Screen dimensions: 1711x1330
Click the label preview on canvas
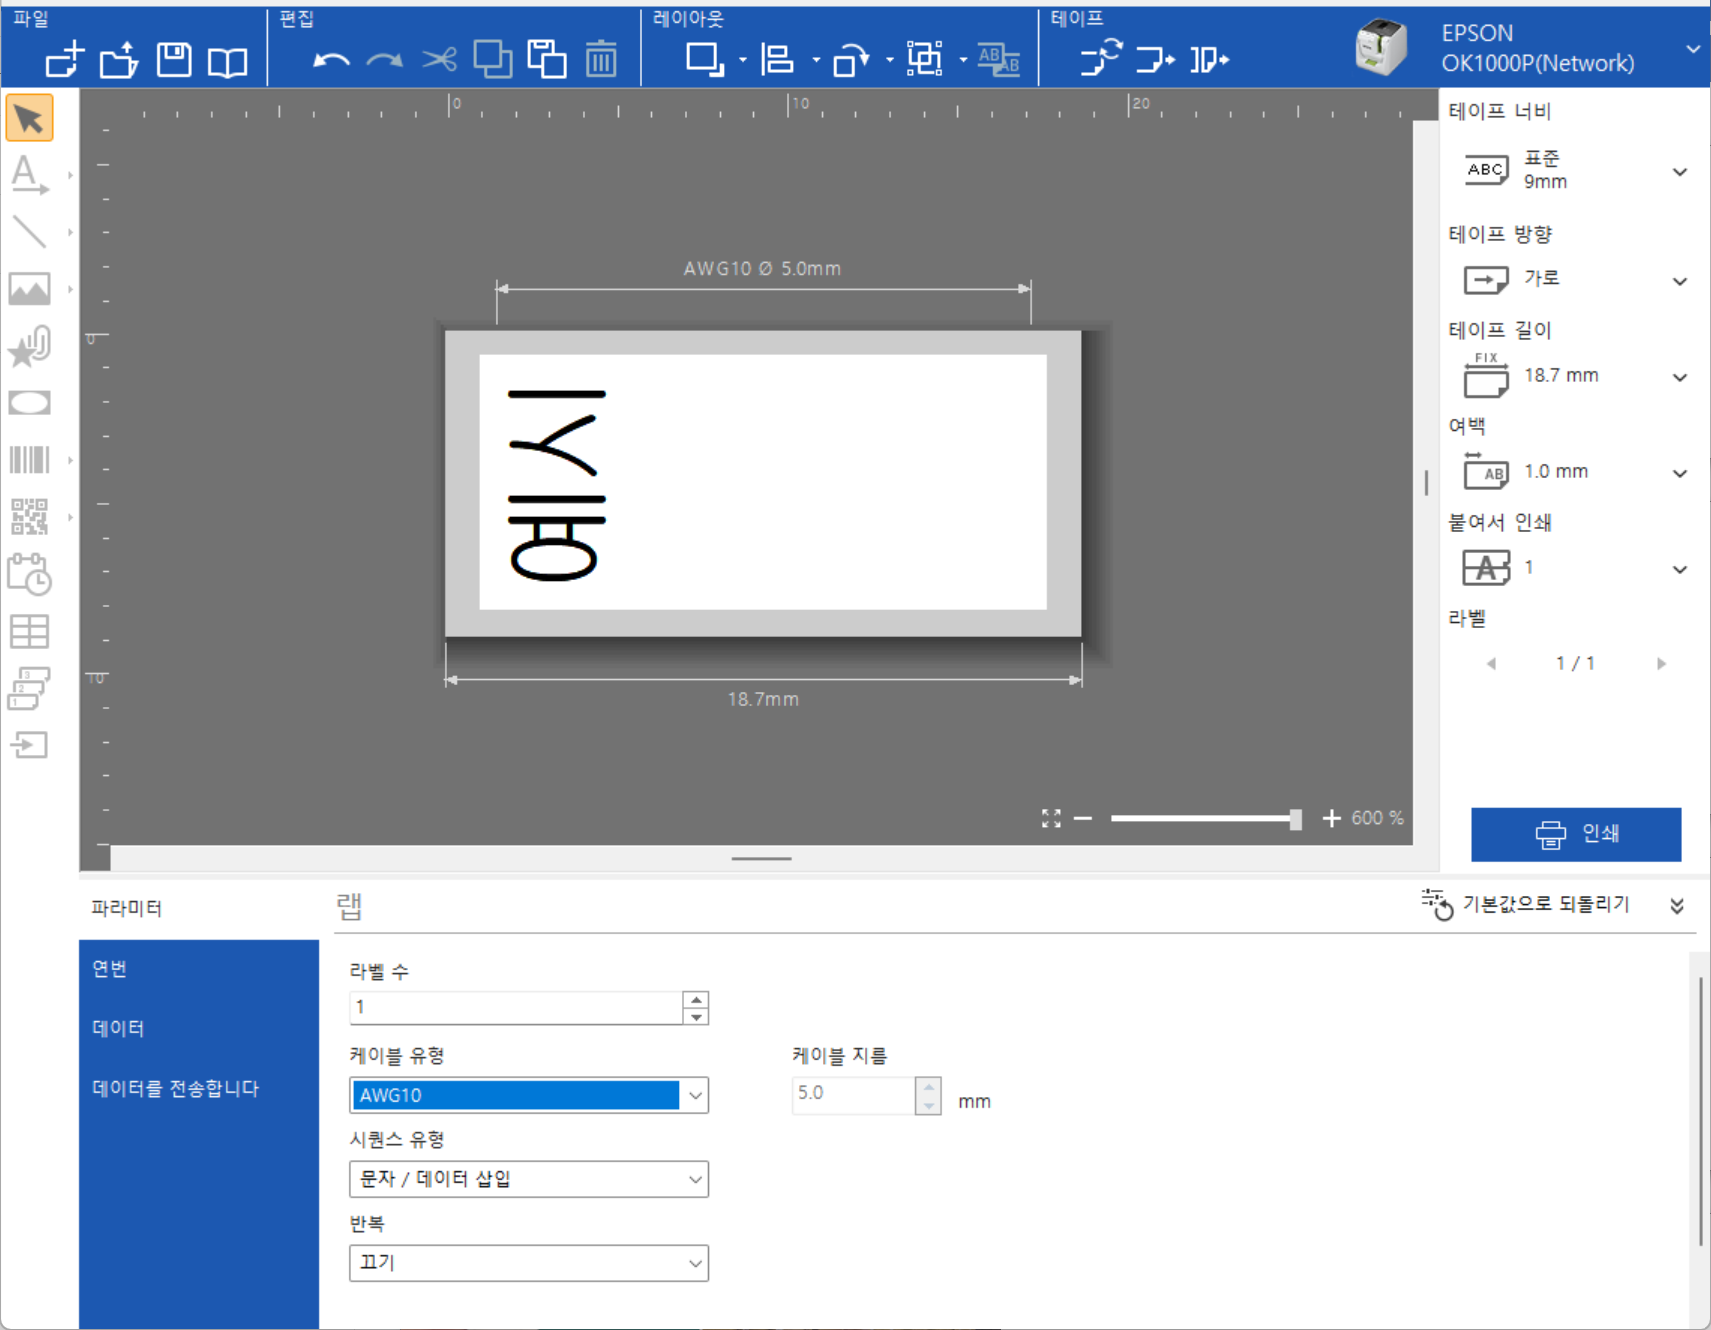click(x=763, y=483)
